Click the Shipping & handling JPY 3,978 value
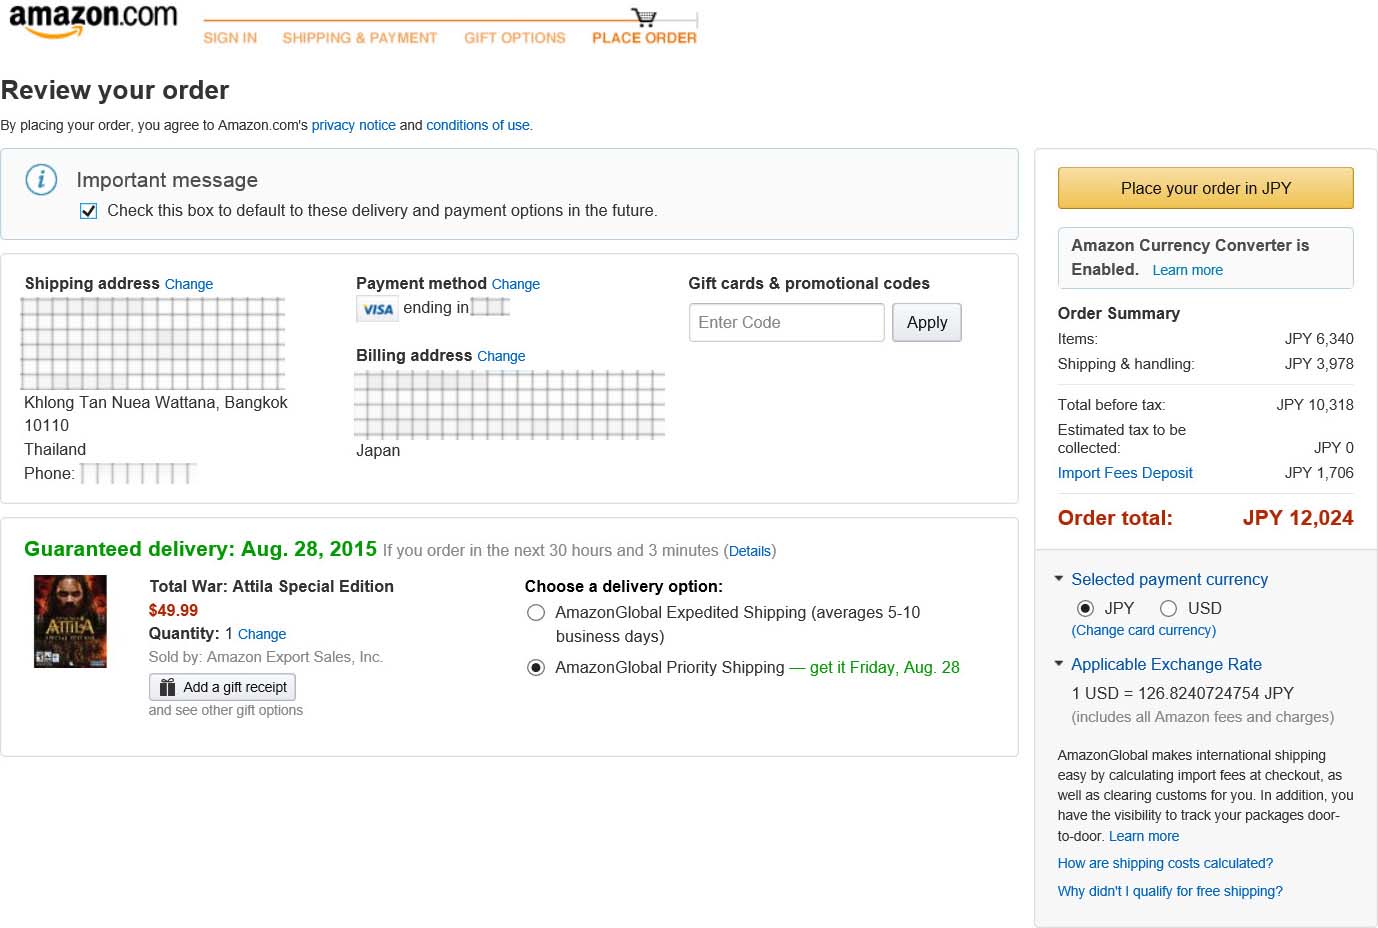This screenshot has width=1378, height=928. [x=1319, y=364]
